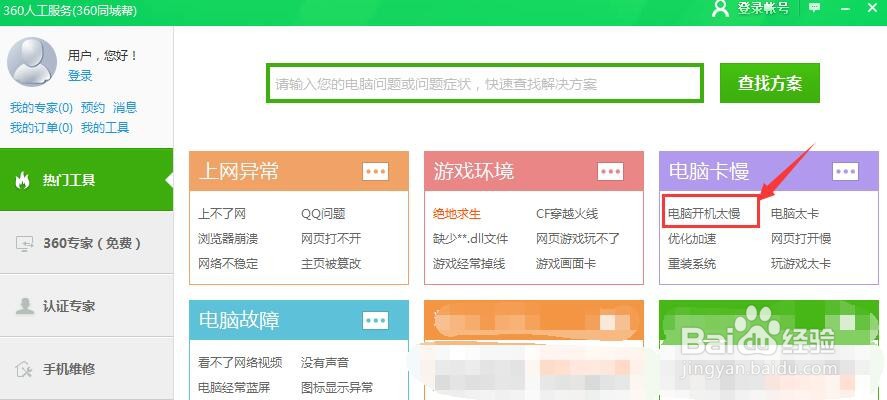Open more options in 电脑故障 card
887x400 pixels.
[376, 320]
